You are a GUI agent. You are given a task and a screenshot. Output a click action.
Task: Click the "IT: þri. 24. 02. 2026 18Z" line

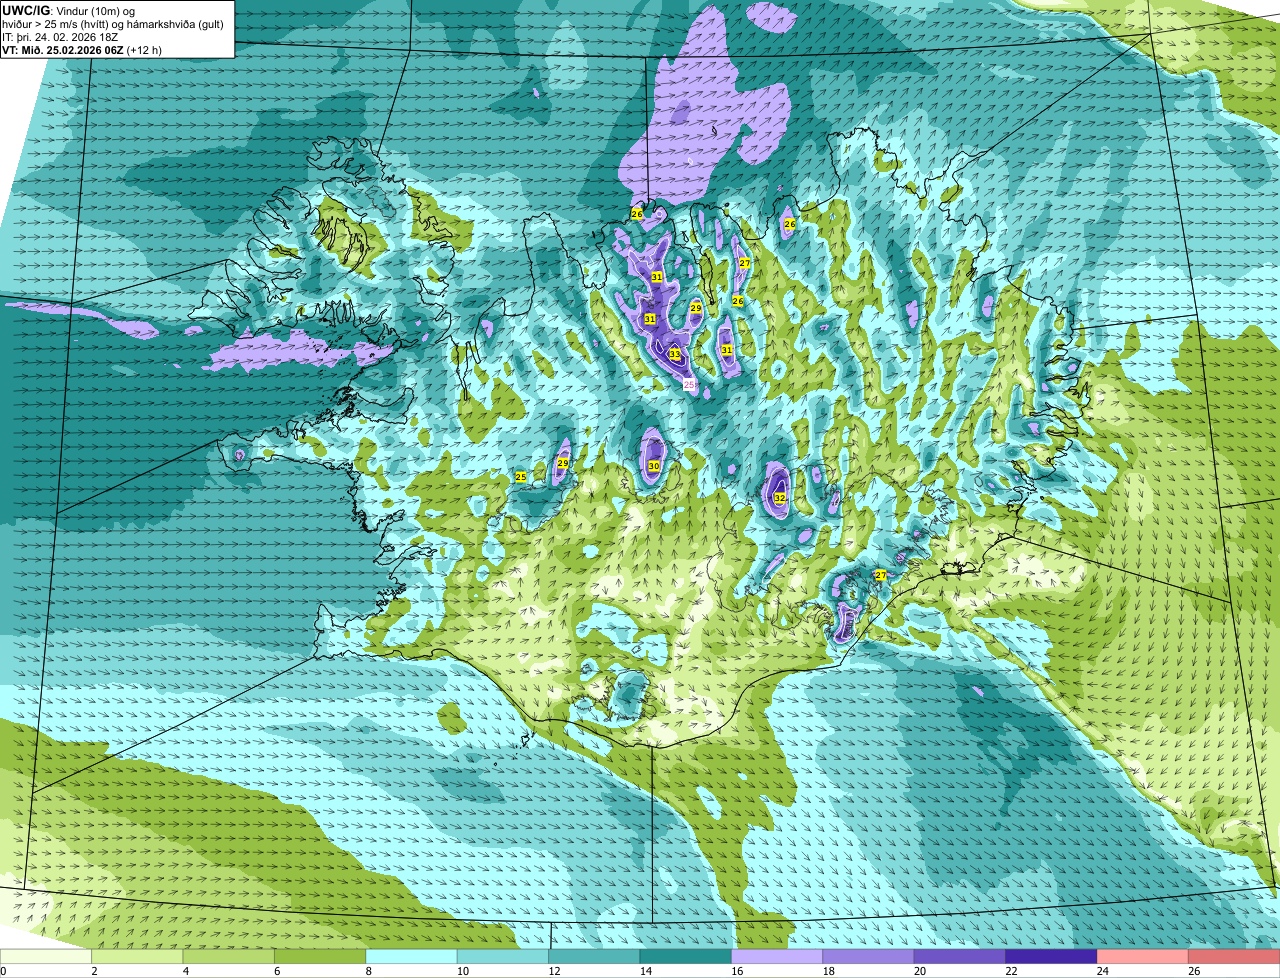pos(61,37)
